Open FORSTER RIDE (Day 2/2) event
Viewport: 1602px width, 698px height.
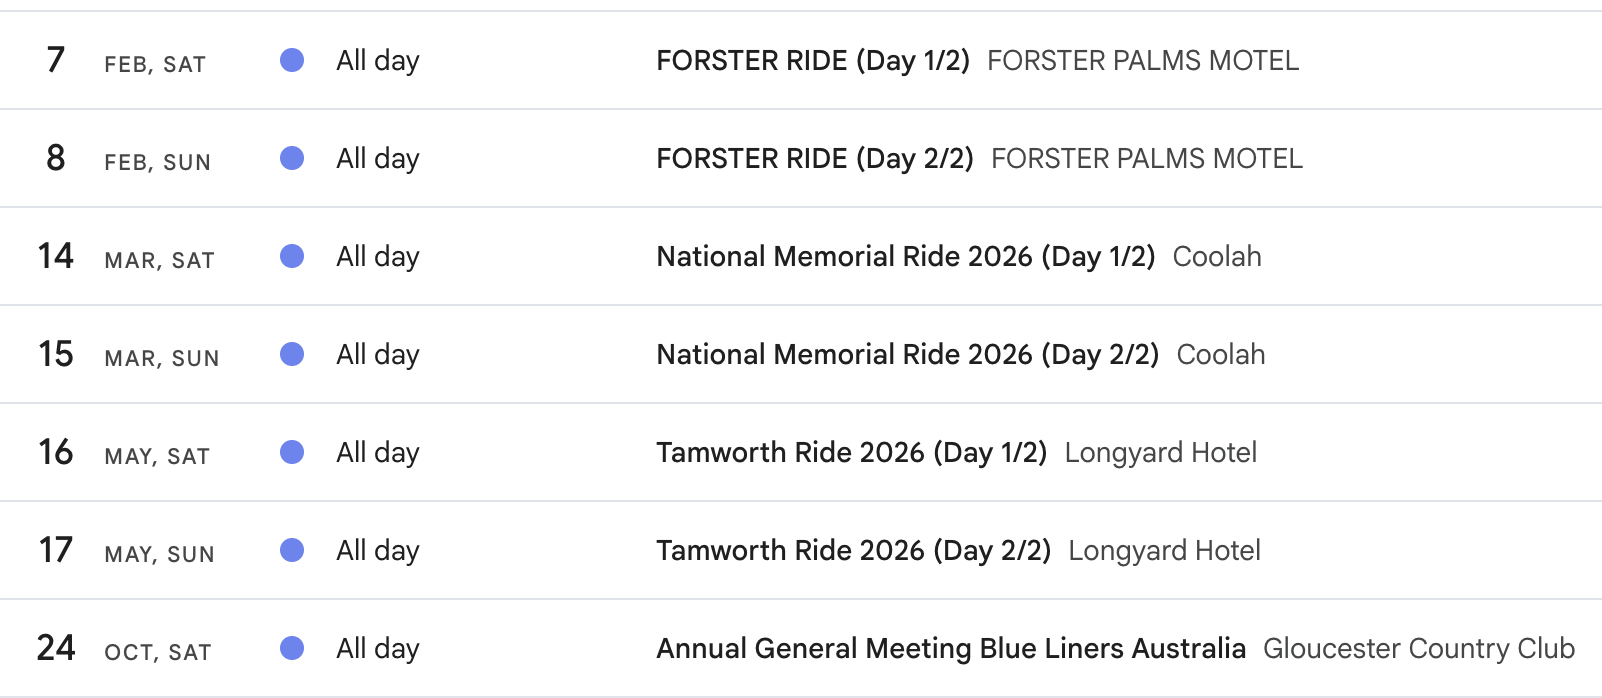point(814,159)
